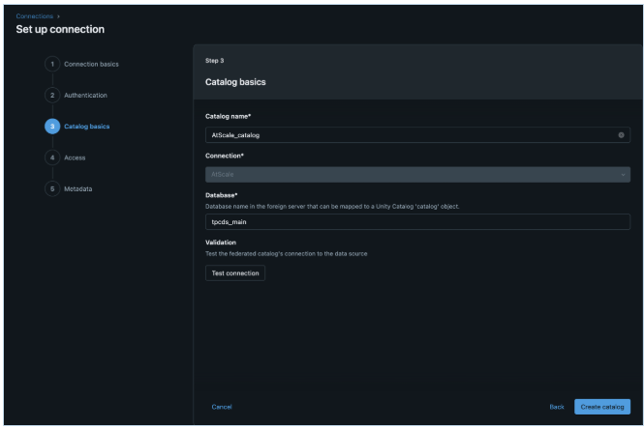Click the step 4 circle icon
The height and width of the screenshot is (429, 644).
(52, 158)
